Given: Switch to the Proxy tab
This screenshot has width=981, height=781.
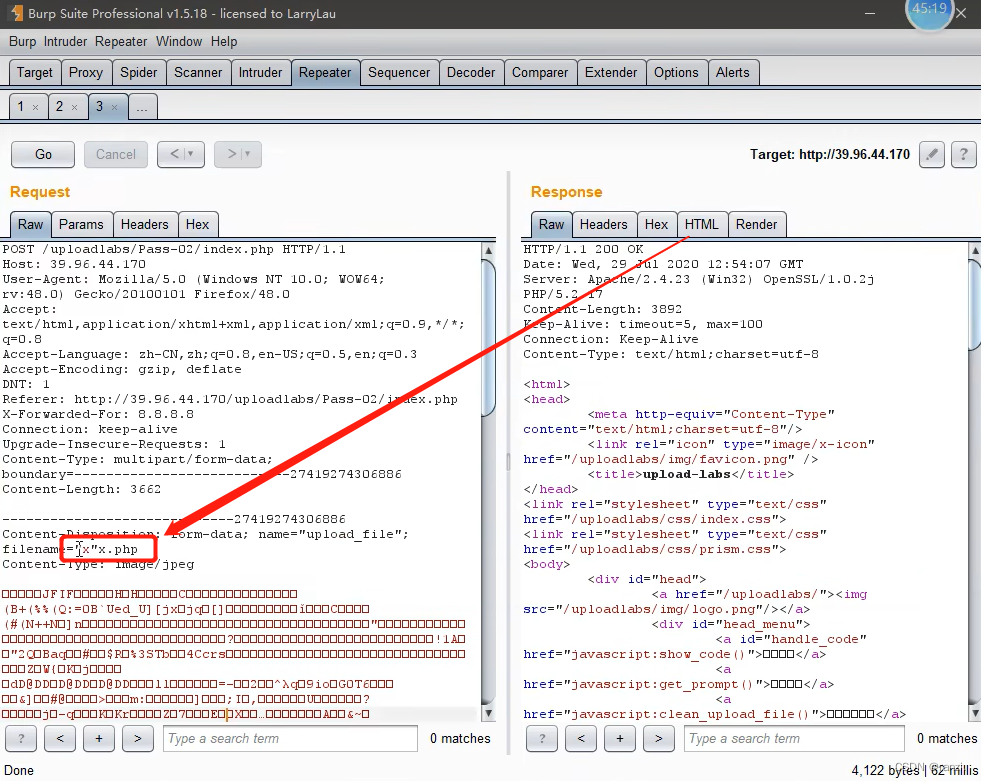Looking at the screenshot, I should pos(86,73).
